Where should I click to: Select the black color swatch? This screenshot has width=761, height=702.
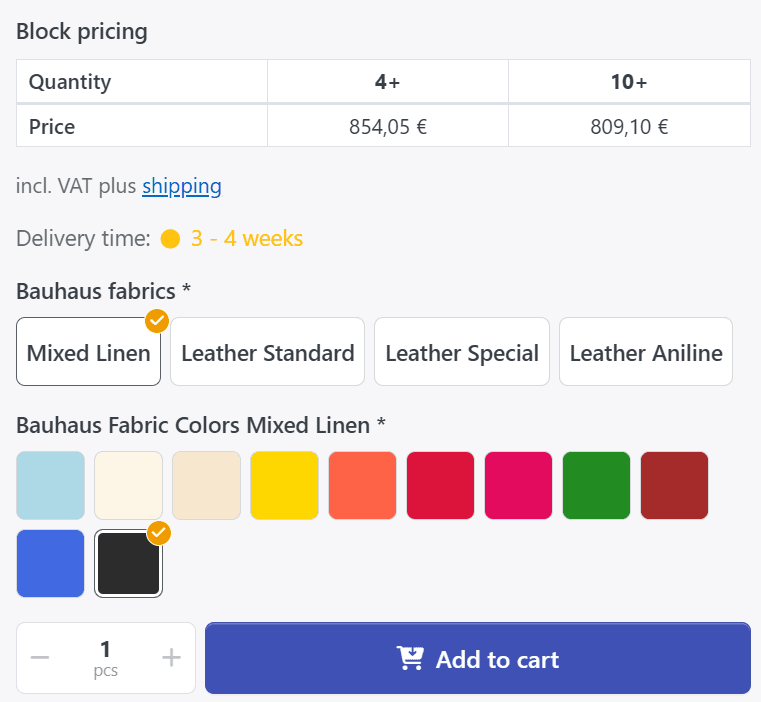click(128, 564)
